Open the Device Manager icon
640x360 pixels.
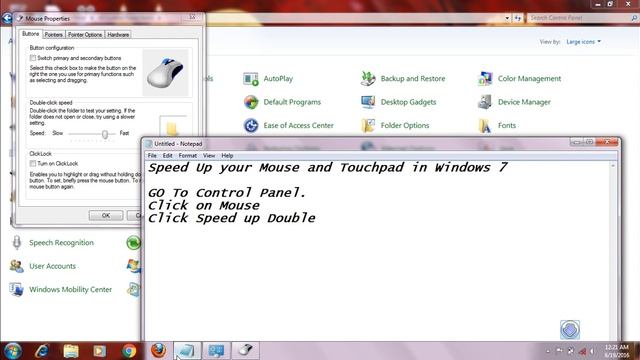click(x=485, y=102)
